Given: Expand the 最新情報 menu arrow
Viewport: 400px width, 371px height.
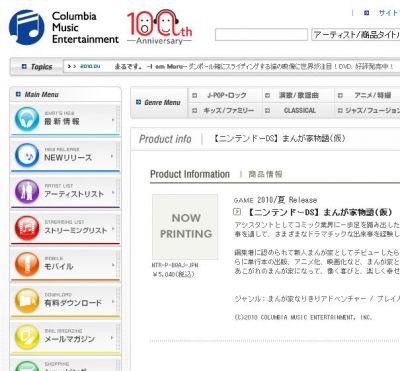Looking at the screenshot, I should [x=113, y=120].
